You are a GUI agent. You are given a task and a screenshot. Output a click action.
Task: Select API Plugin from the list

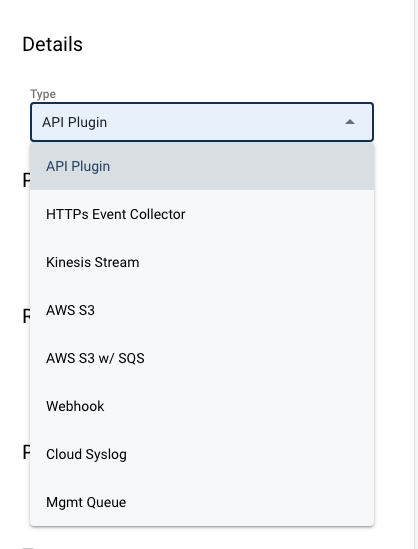(x=202, y=166)
